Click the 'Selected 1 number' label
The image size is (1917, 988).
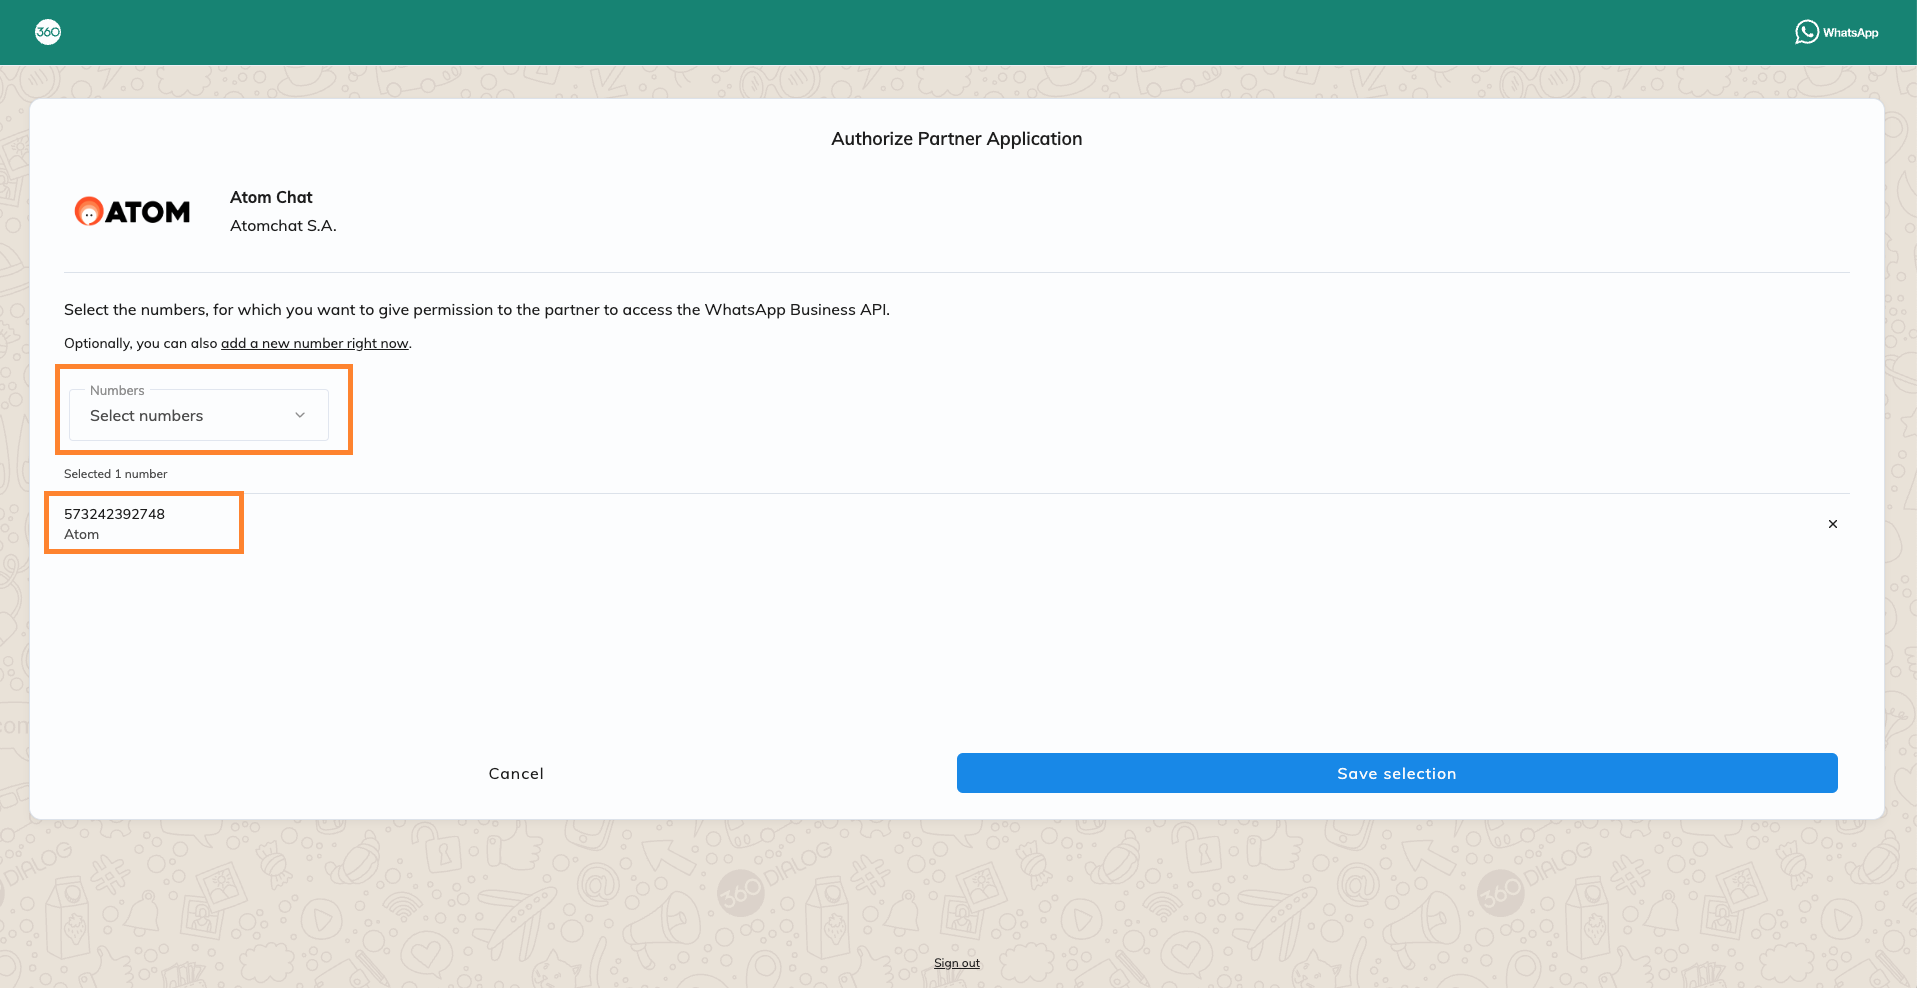pyautogui.click(x=116, y=474)
